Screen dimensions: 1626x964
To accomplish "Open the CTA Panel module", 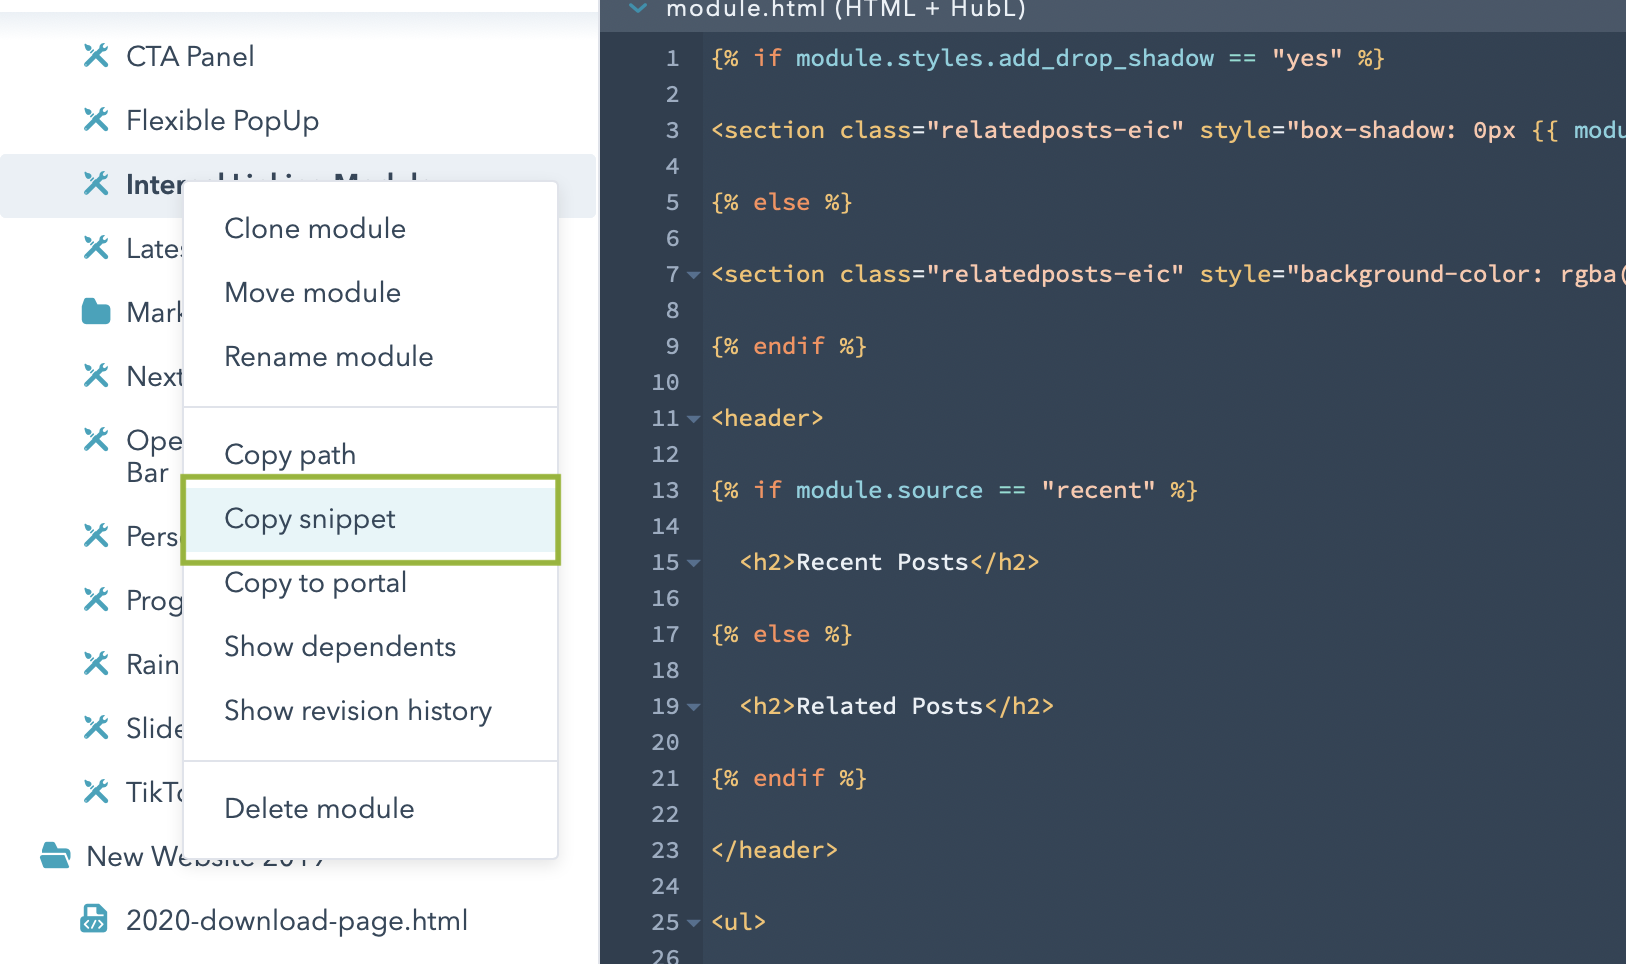I will click(190, 57).
